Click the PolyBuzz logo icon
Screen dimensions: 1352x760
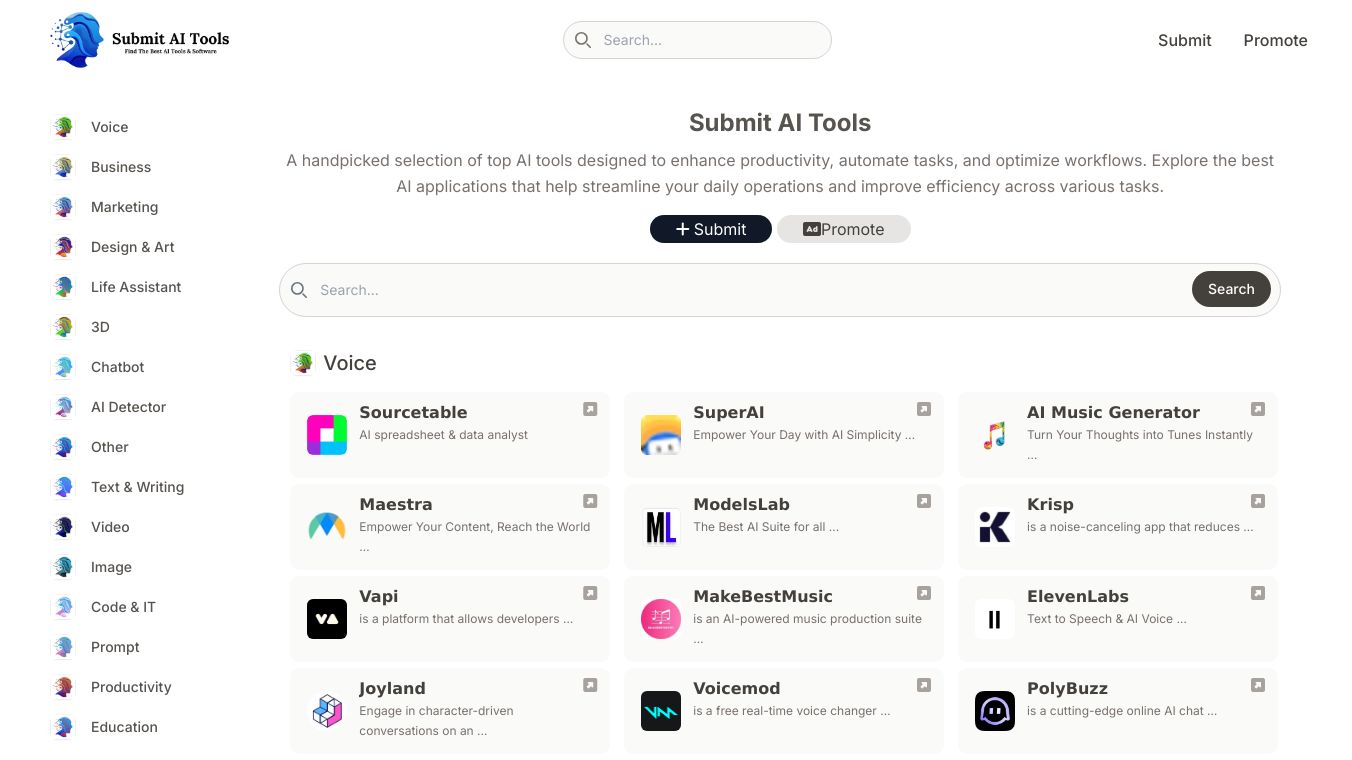coord(994,711)
